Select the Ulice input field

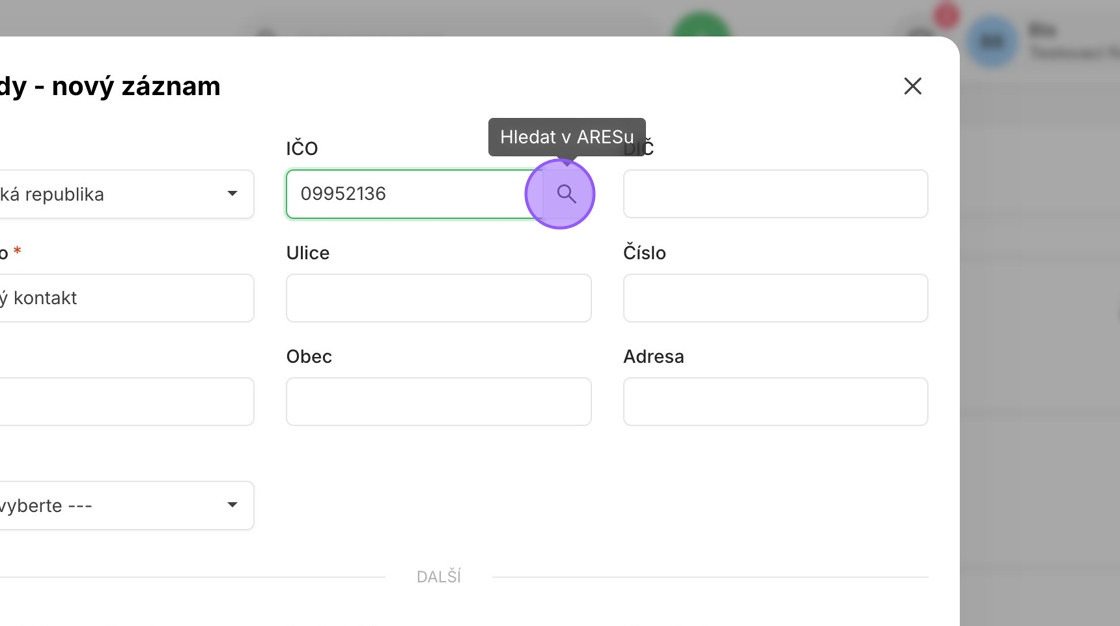click(x=439, y=298)
